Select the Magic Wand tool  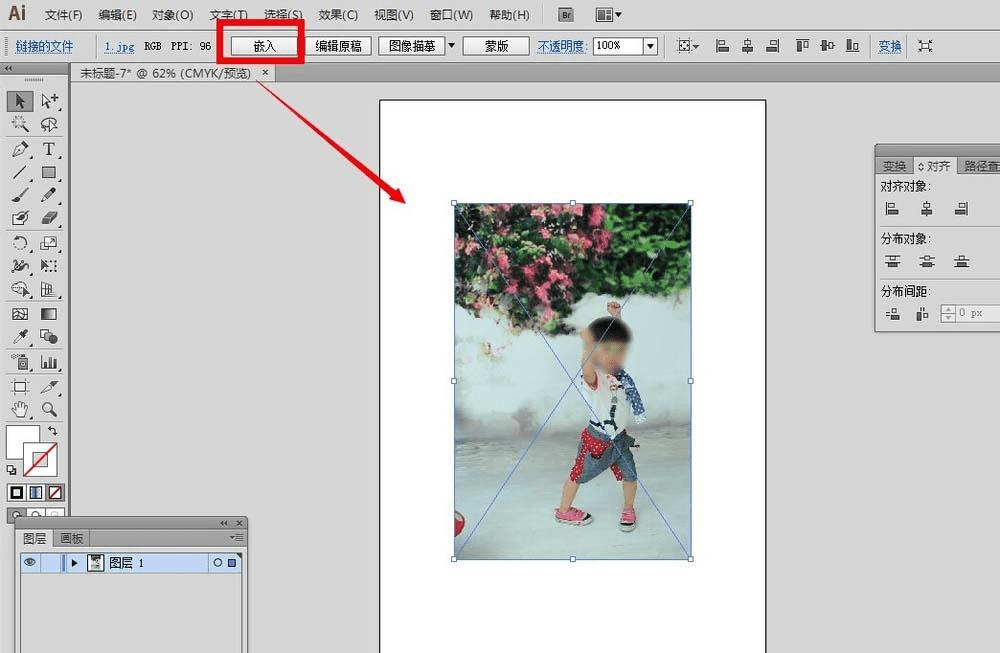20,124
